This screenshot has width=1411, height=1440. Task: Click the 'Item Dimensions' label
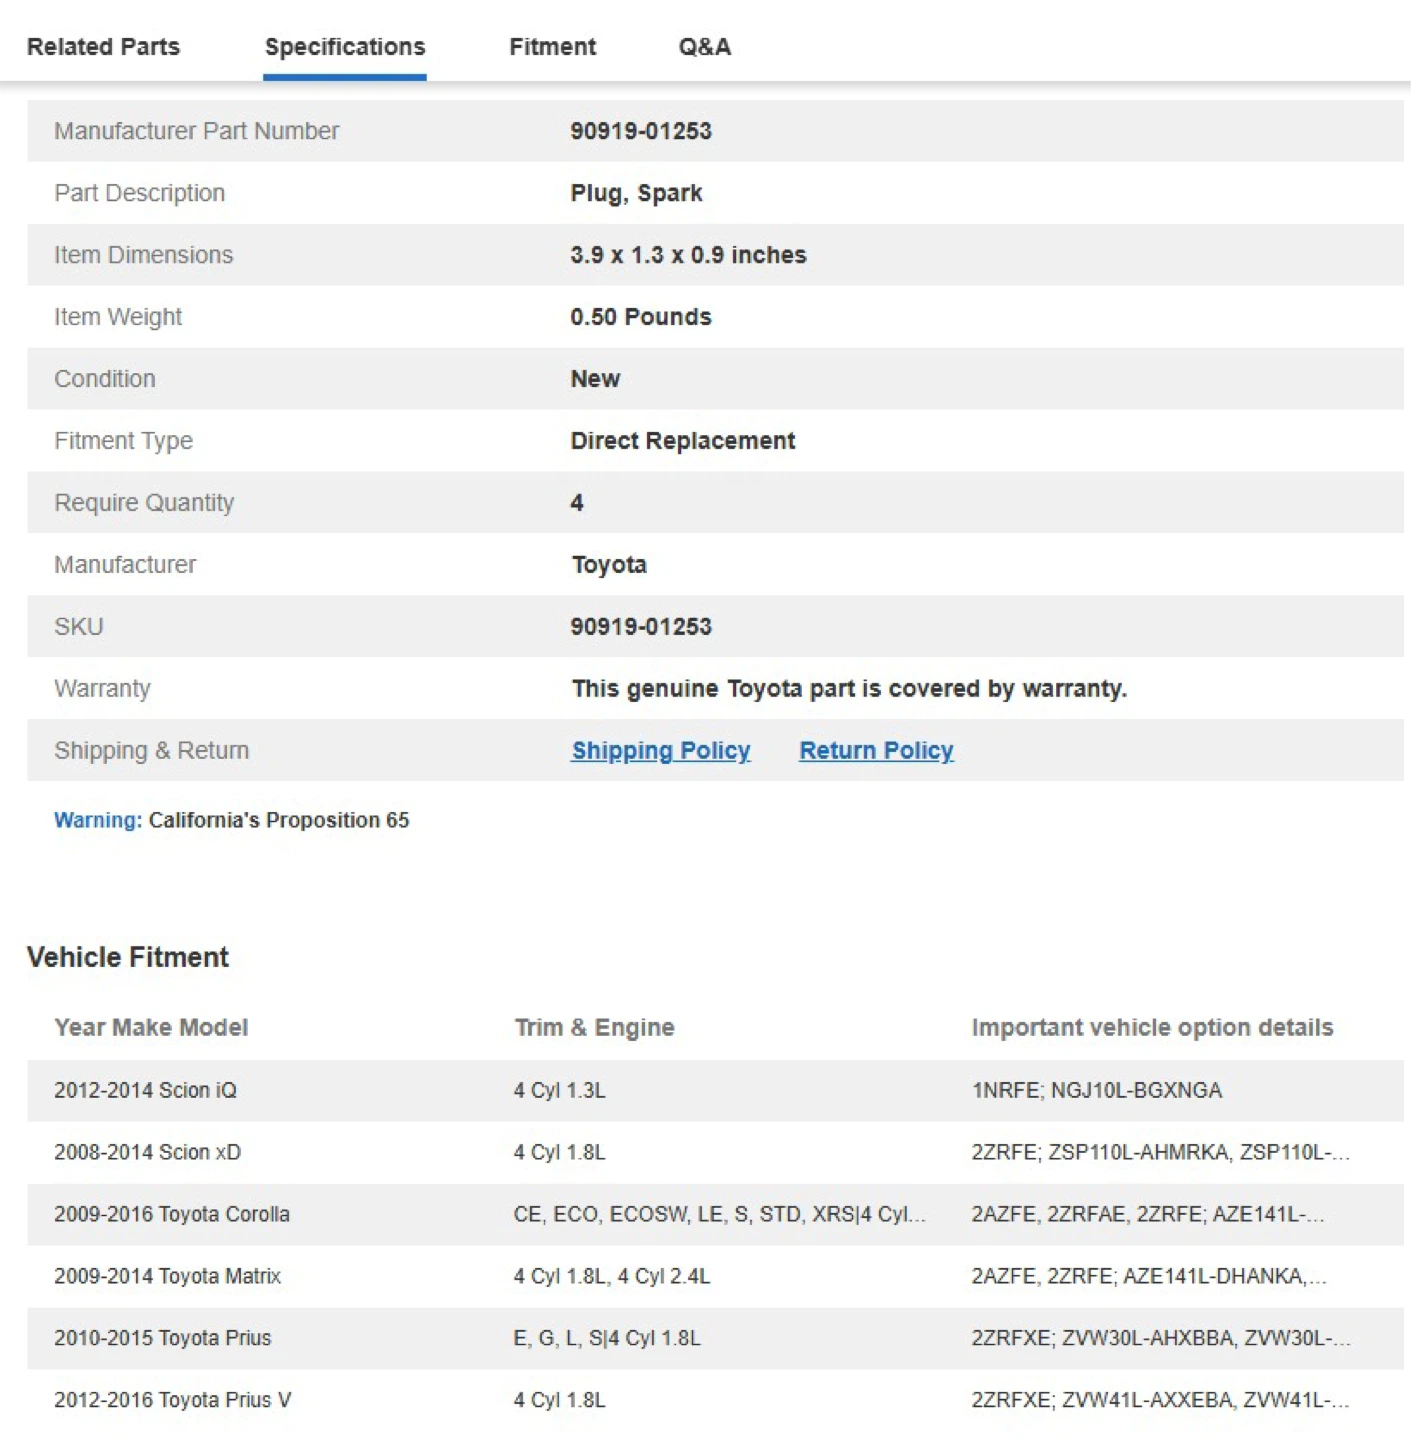pyautogui.click(x=143, y=255)
